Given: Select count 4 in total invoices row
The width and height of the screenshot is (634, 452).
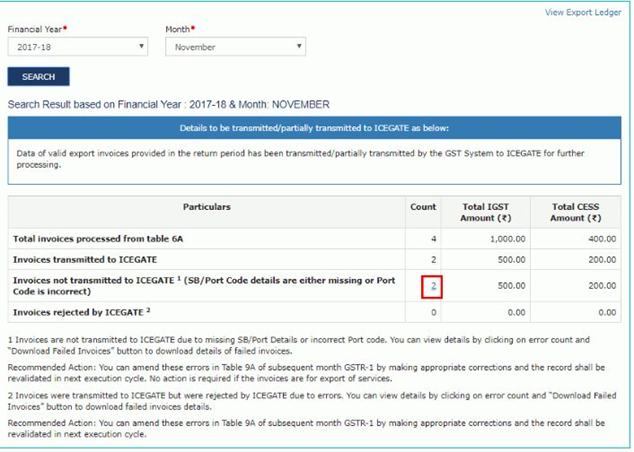Looking at the screenshot, I should tap(433, 239).
